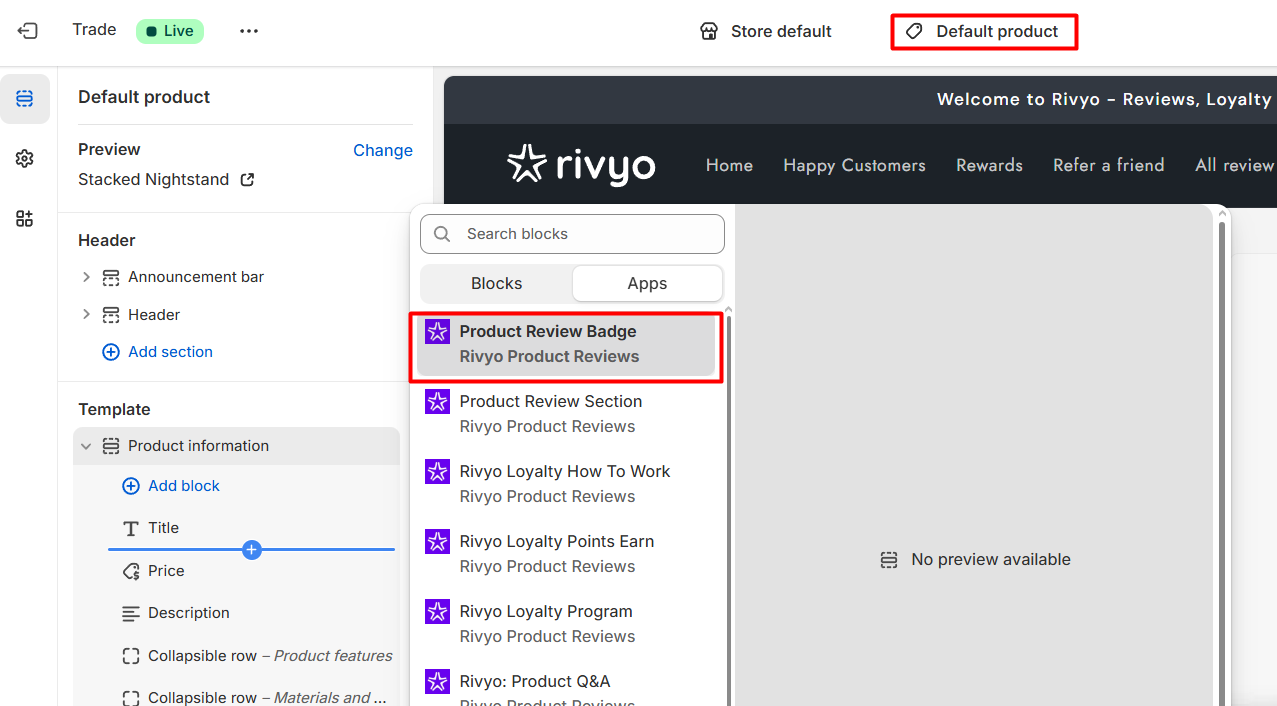
Task: Click the block list scrollbar
Action: [x=729, y=510]
